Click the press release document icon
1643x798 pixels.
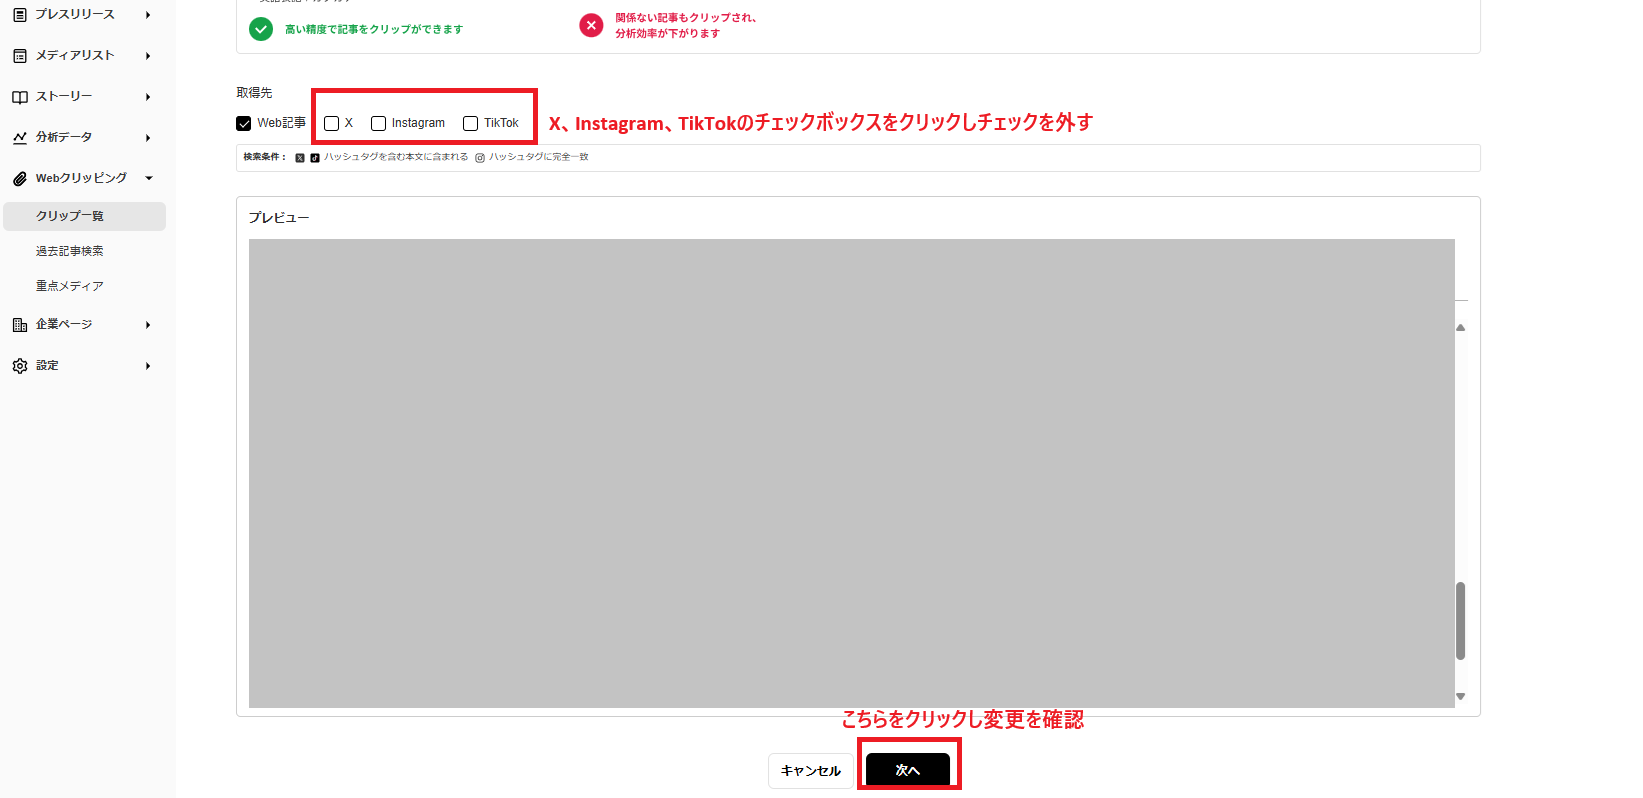pos(20,15)
